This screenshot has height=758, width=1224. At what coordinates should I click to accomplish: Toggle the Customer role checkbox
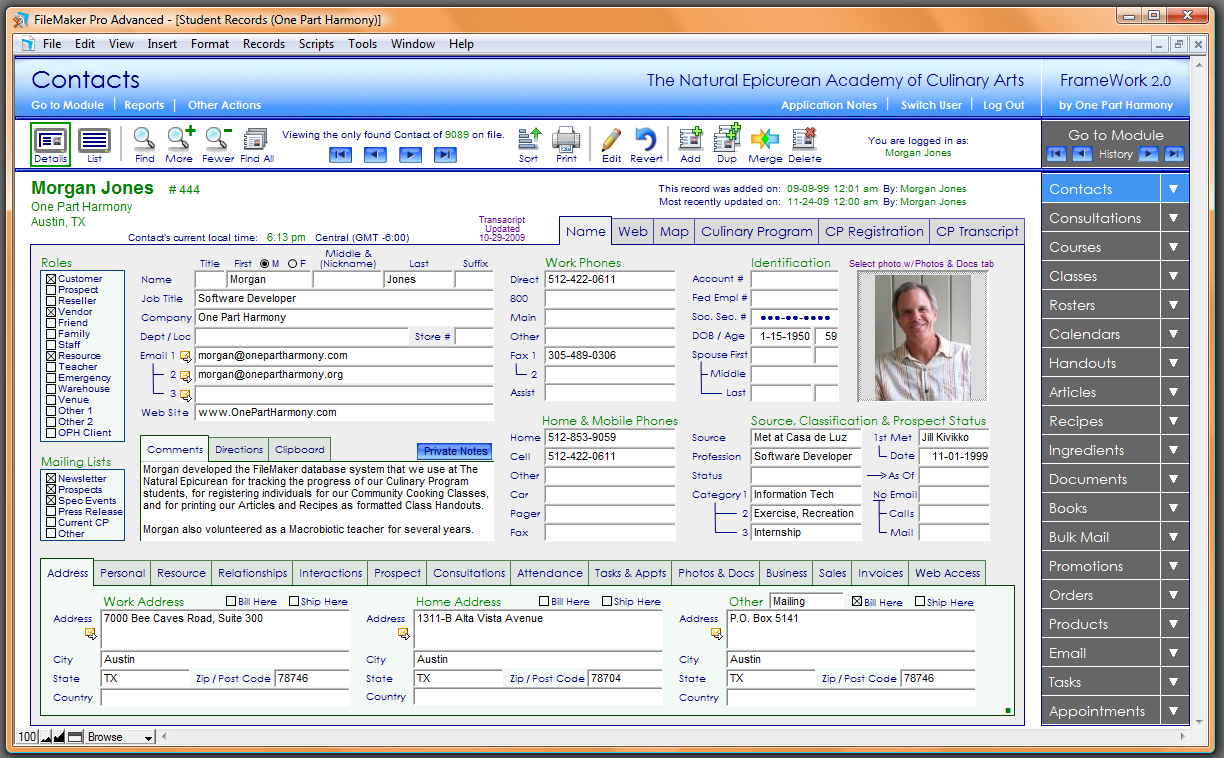(x=51, y=279)
